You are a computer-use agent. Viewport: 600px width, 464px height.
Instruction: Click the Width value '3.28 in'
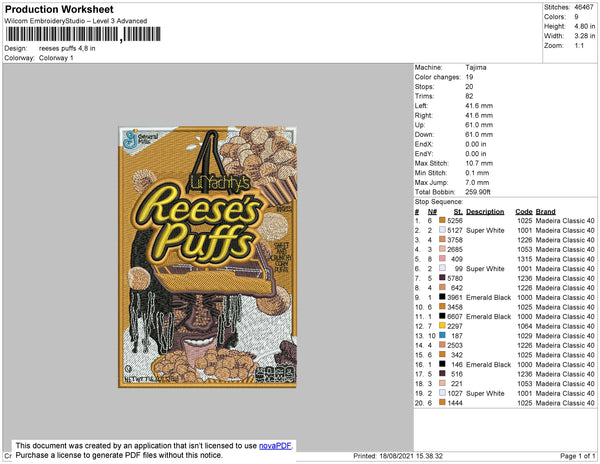(x=585, y=36)
